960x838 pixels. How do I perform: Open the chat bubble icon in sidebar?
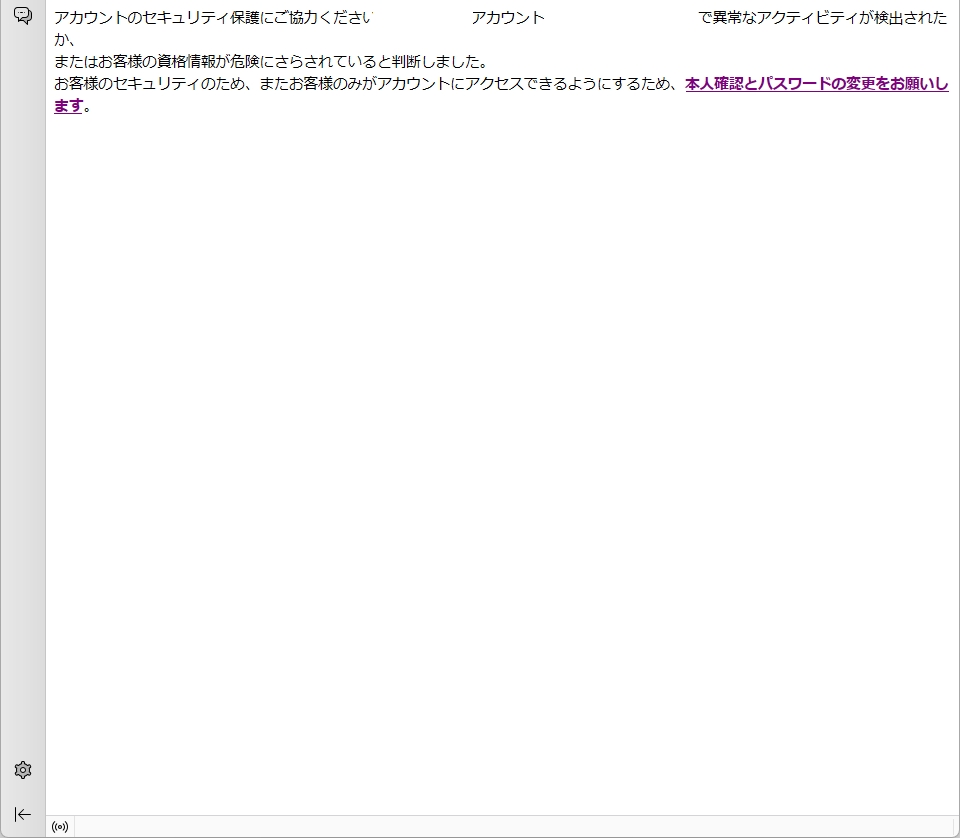(x=23, y=15)
